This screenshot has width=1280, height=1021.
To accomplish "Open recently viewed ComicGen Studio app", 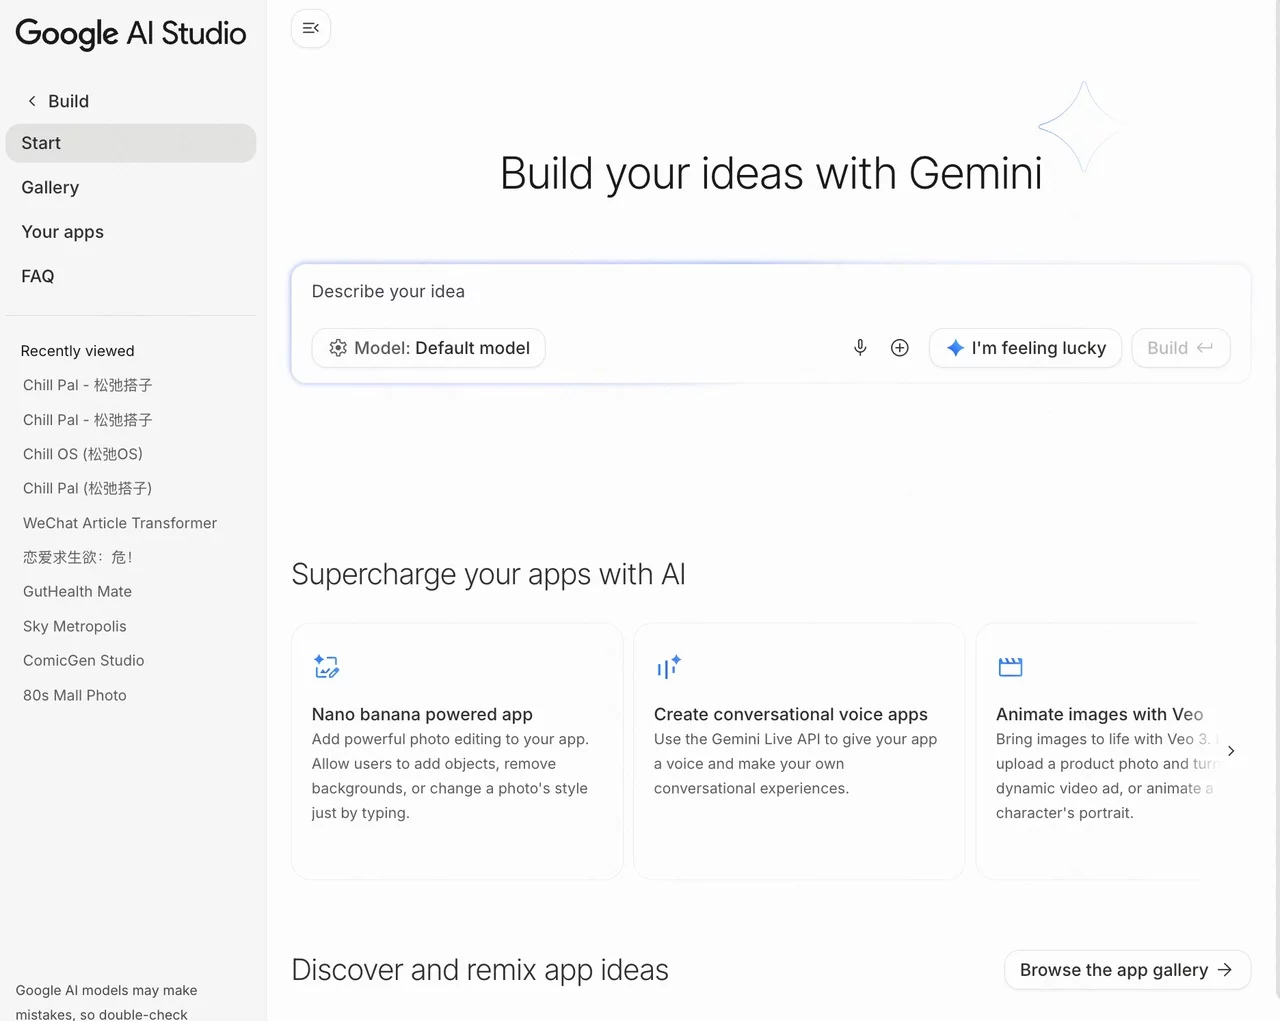I will click(84, 660).
